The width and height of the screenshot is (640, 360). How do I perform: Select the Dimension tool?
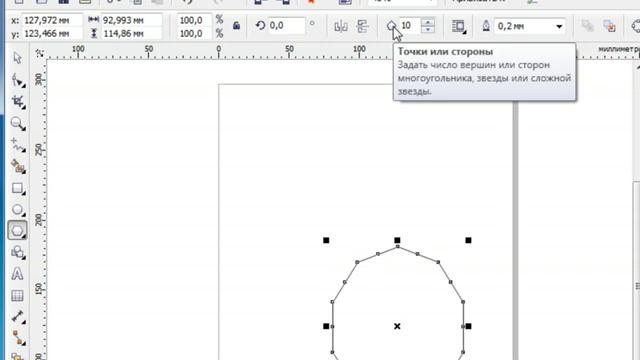[18, 316]
